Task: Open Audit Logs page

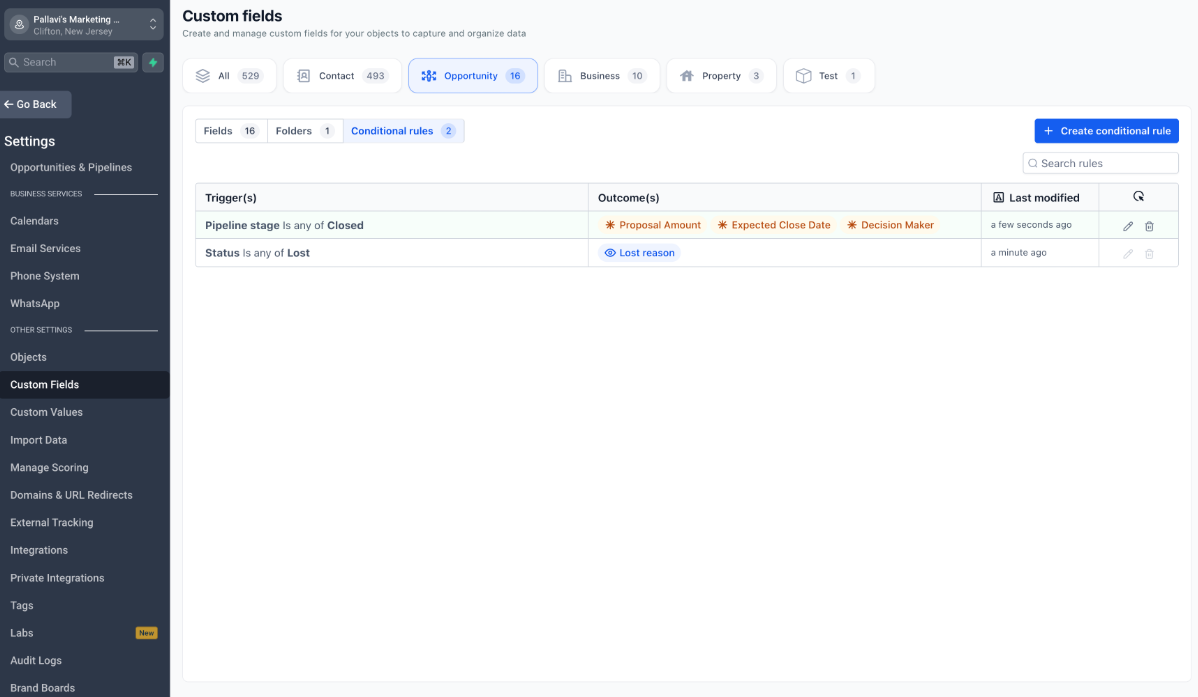Action: tap(36, 660)
